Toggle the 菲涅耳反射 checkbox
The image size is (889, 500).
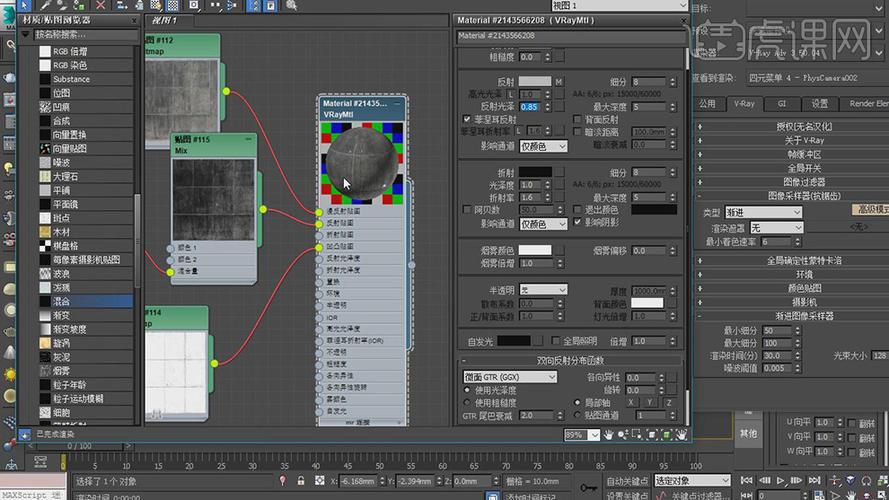tap(466, 119)
